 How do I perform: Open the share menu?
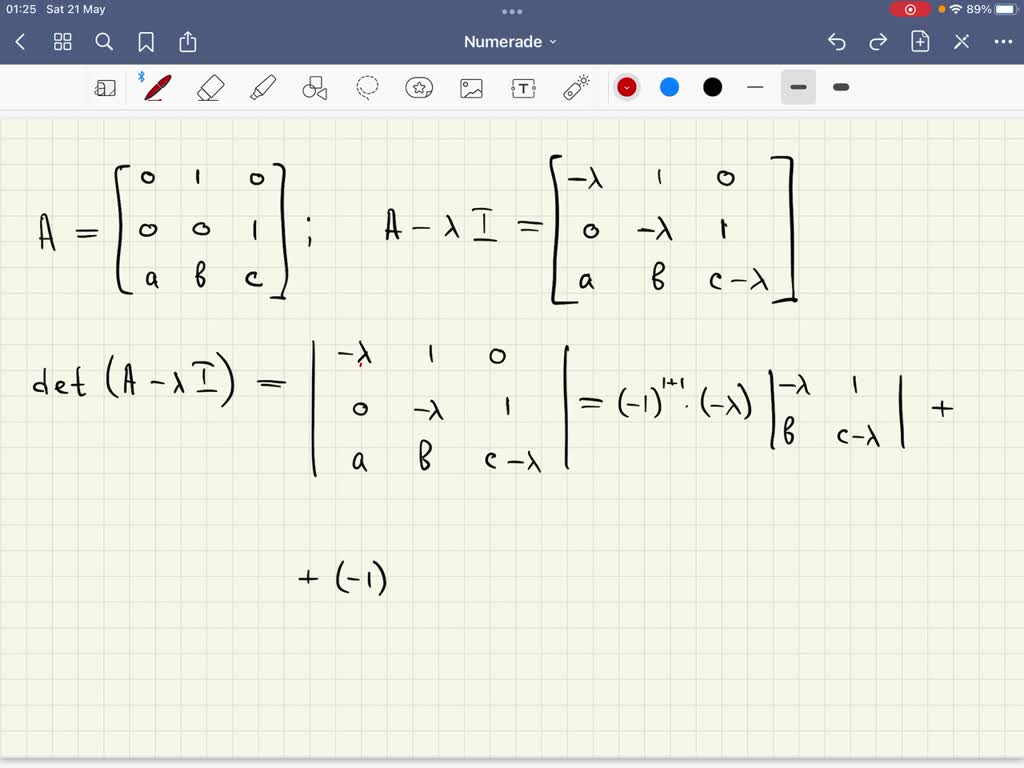188,42
